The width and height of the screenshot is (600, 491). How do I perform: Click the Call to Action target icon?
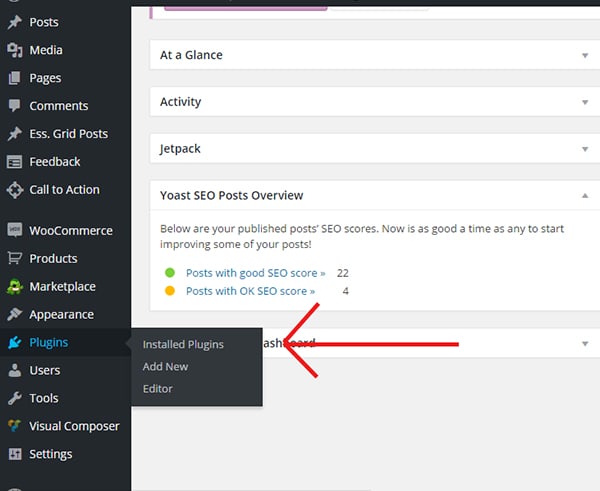click(15, 190)
